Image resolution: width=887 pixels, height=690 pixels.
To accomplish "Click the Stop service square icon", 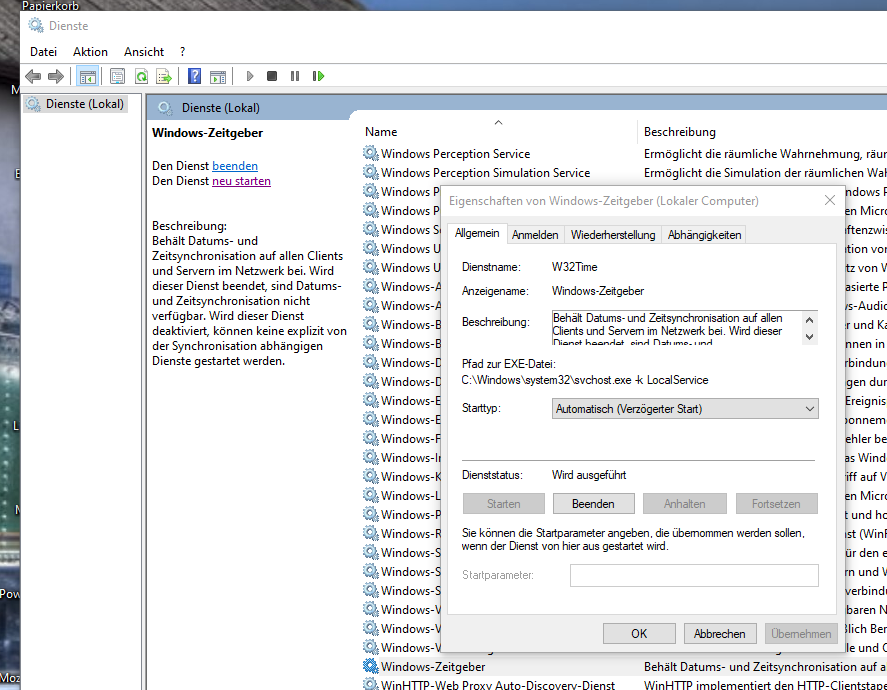I will tap(272, 76).
